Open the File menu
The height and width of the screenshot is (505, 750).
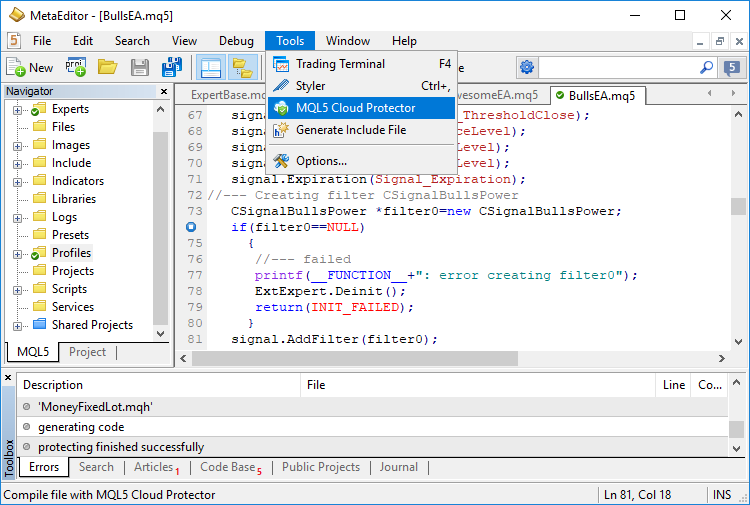click(x=42, y=41)
